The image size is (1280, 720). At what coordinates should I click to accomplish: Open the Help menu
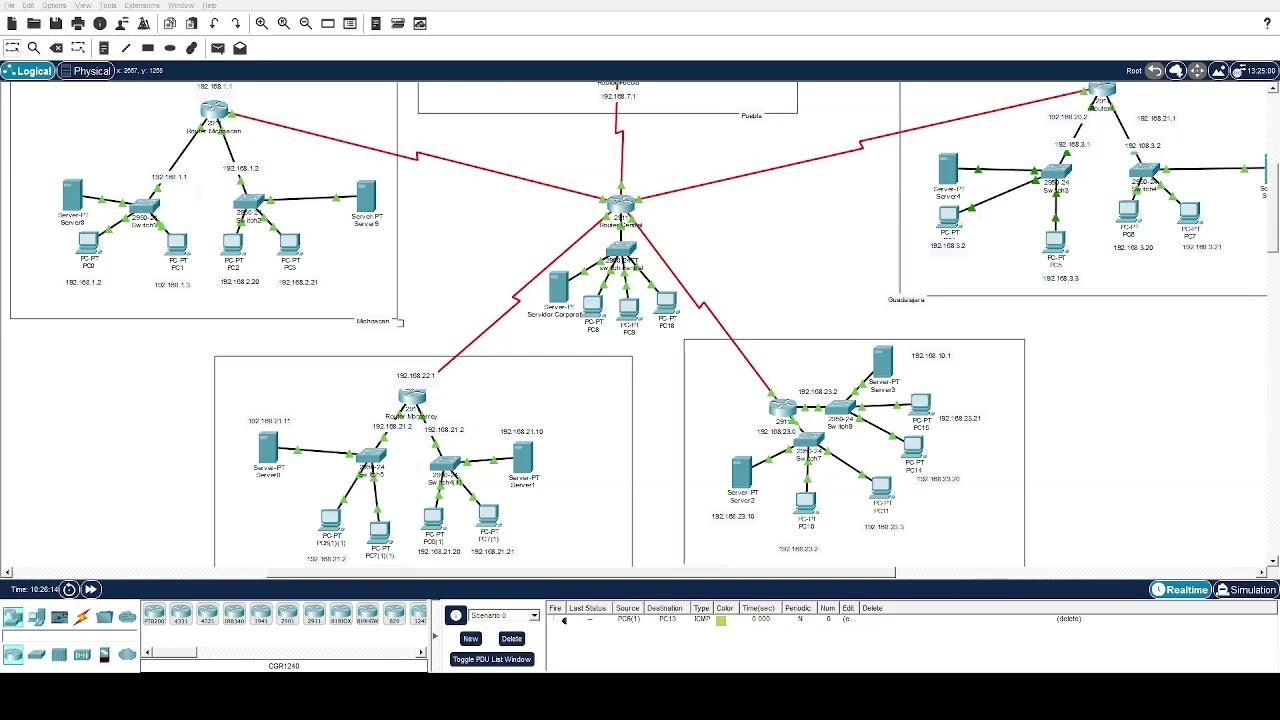[x=210, y=6]
